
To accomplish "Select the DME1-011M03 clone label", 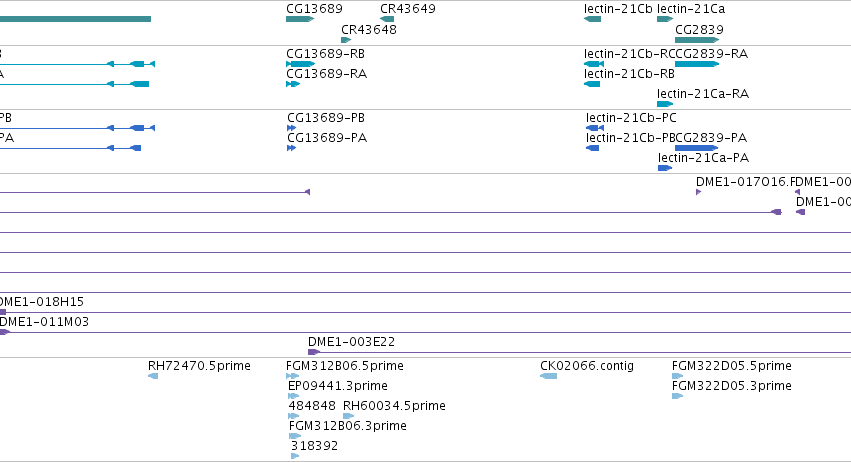I will (44, 322).
